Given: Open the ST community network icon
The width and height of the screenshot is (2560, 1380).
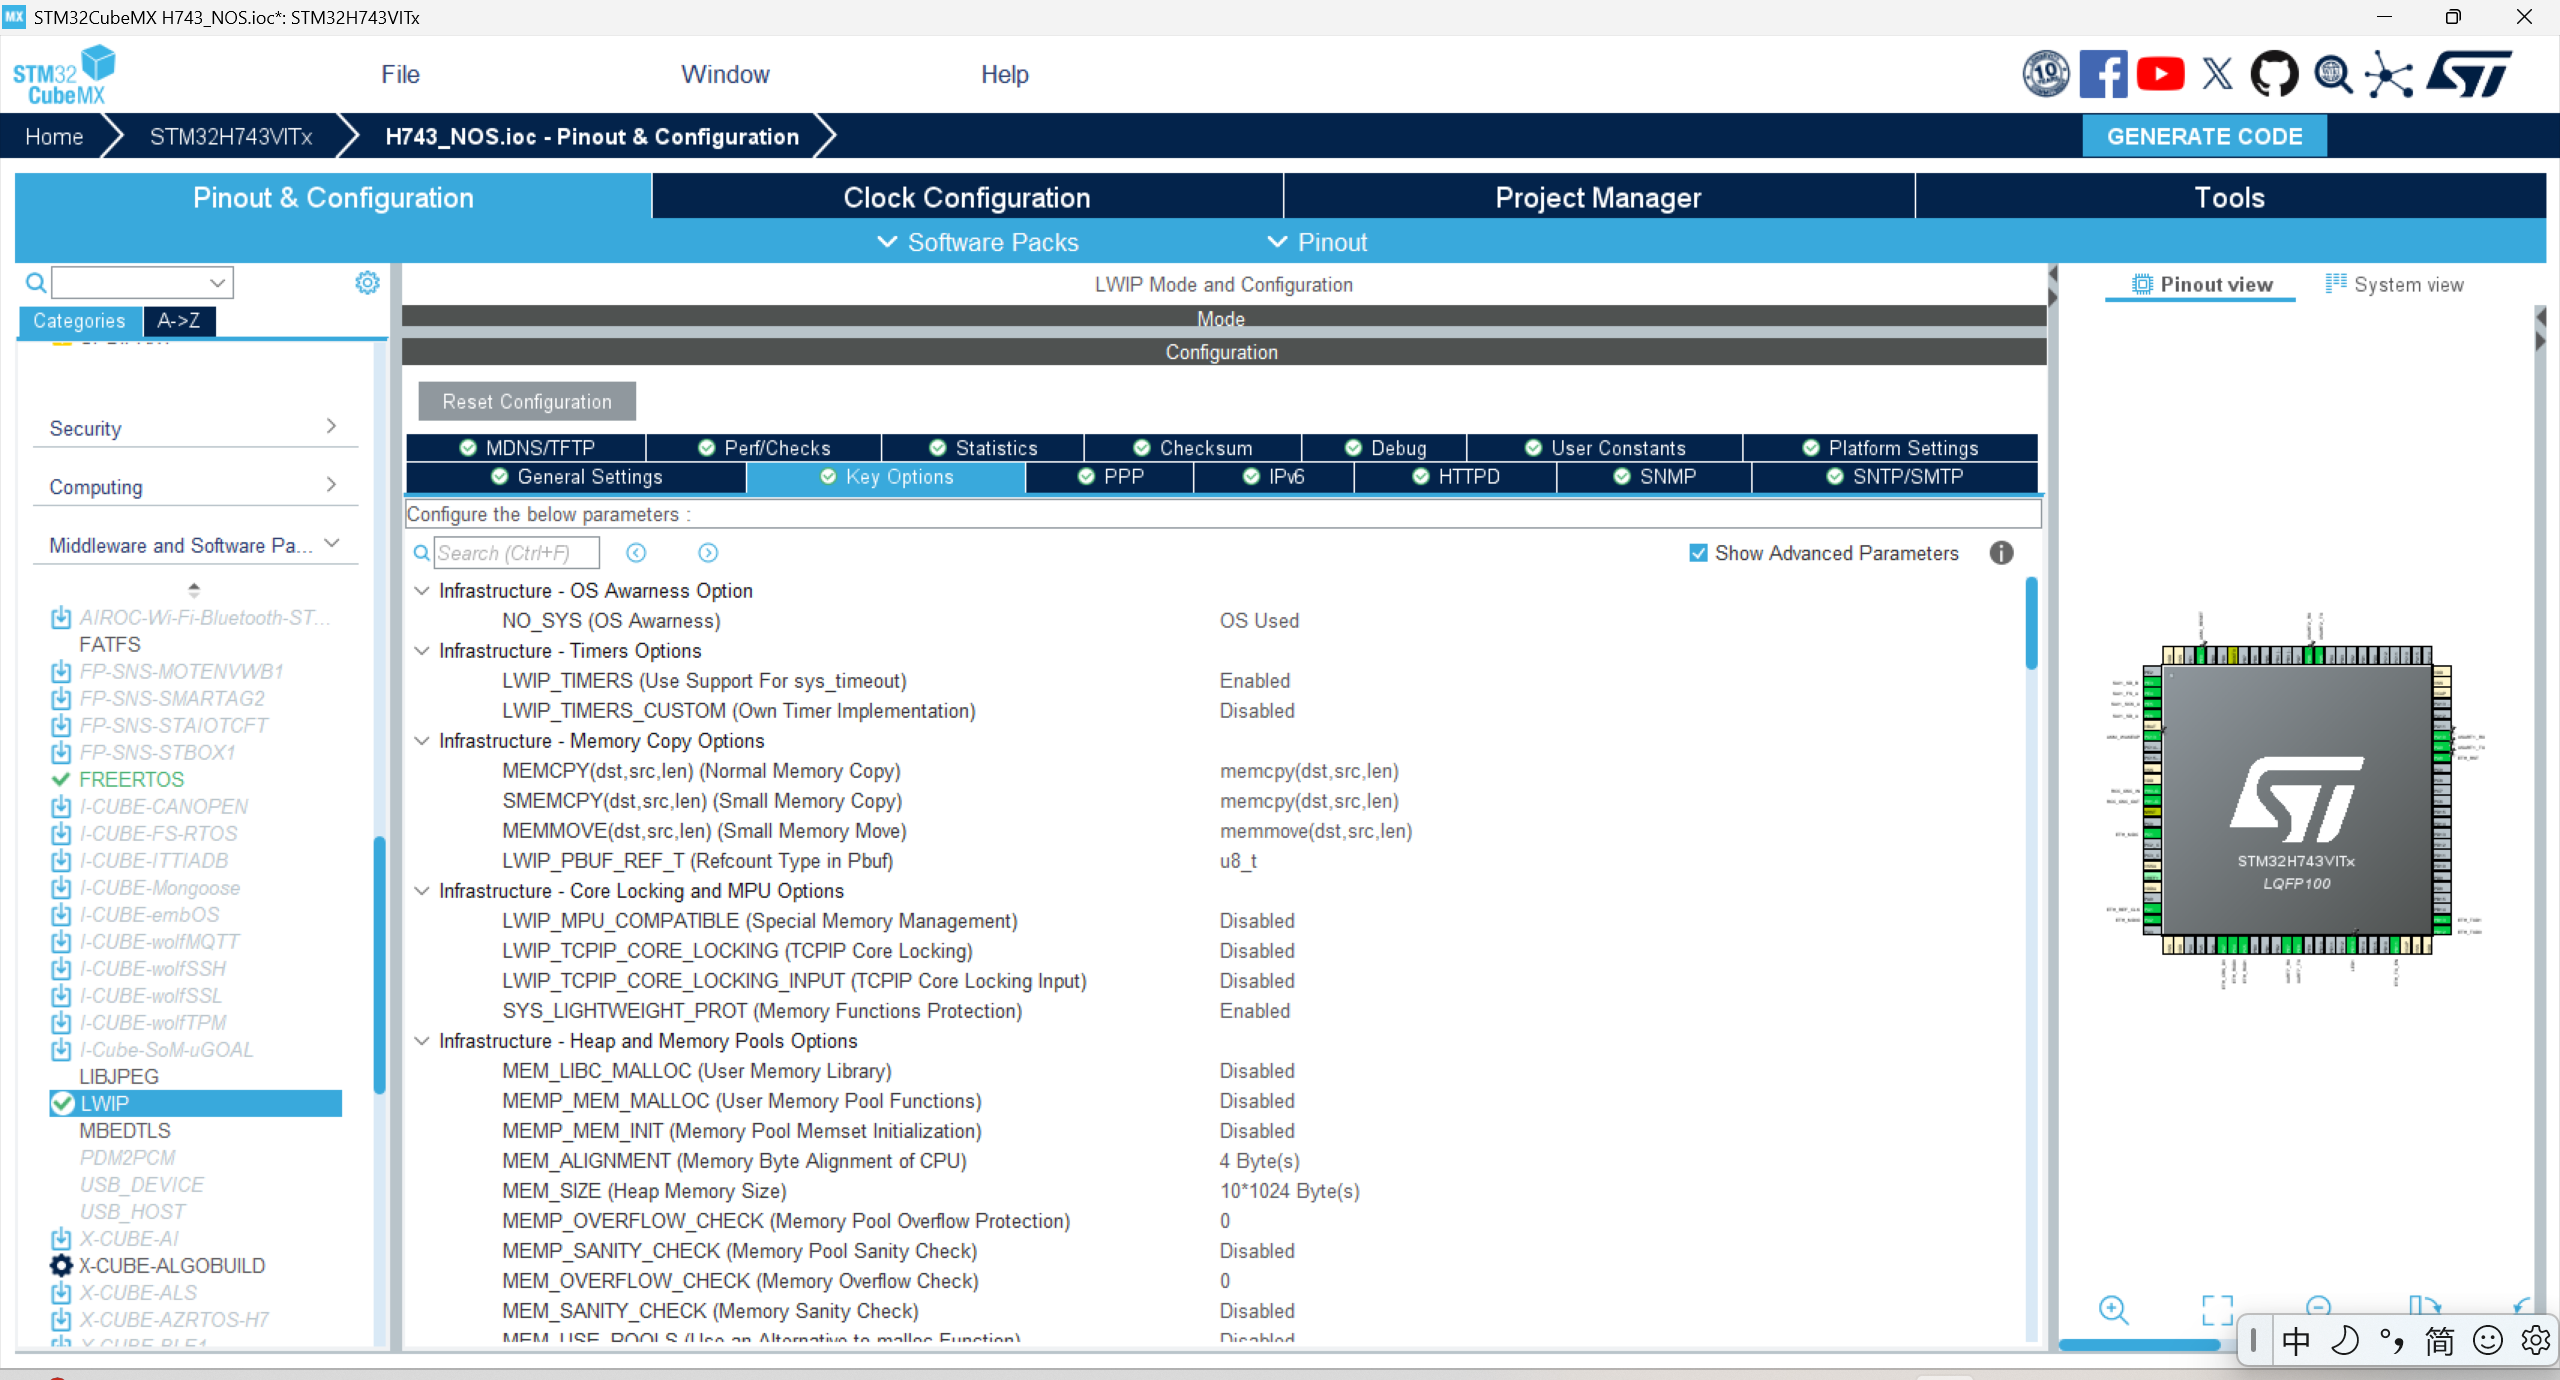Looking at the screenshot, I should pyautogui.click(x=2389, y=74).
